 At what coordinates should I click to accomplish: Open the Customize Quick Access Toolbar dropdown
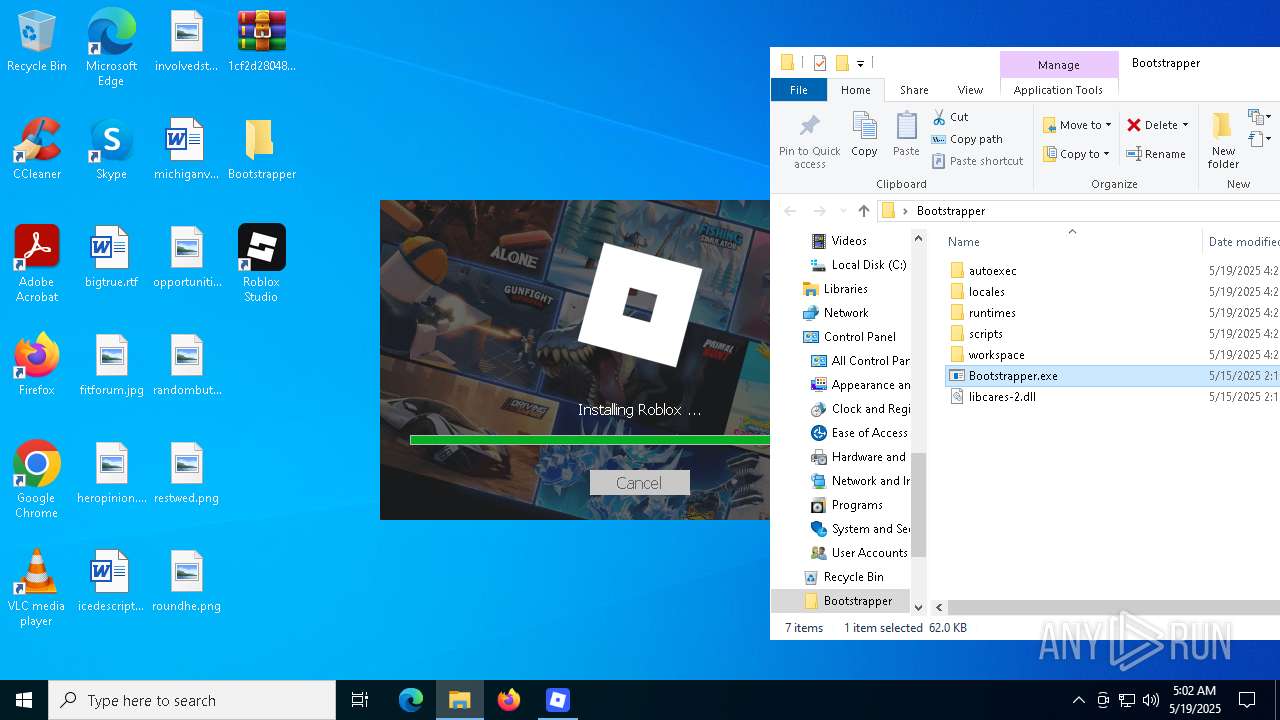coord(860,63)
